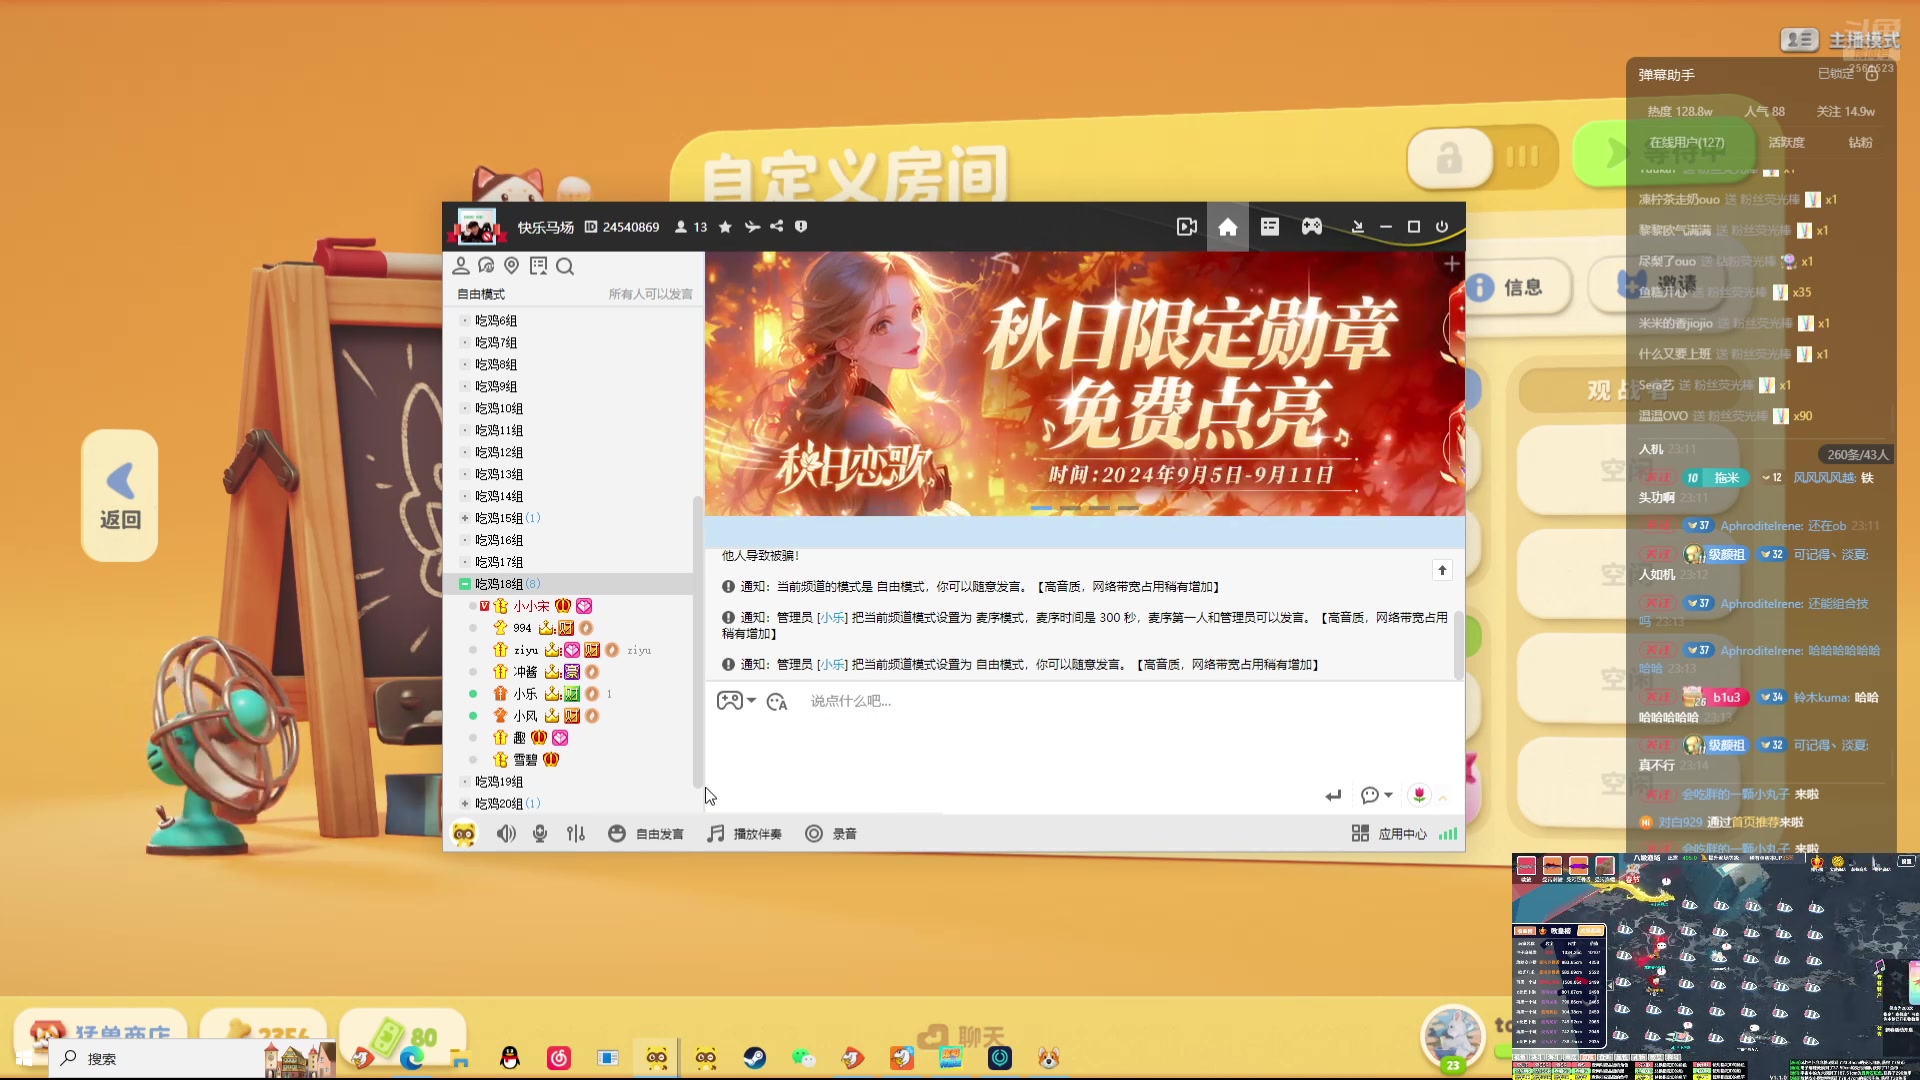Open 应用中心 app center
Viewport: 1920px width, 1080px height.
(1389, 833)
